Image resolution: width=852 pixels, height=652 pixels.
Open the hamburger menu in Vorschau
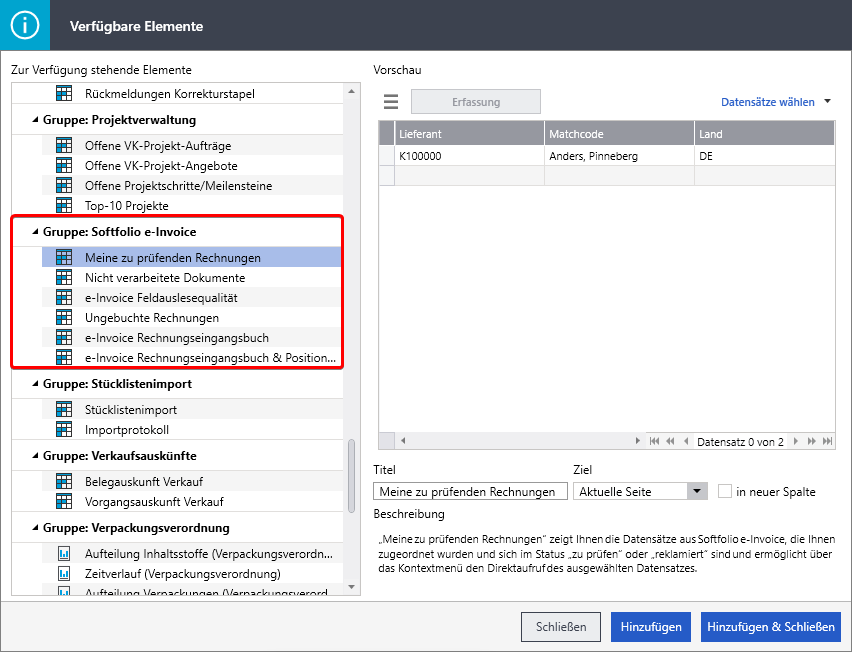coord(391,102)
